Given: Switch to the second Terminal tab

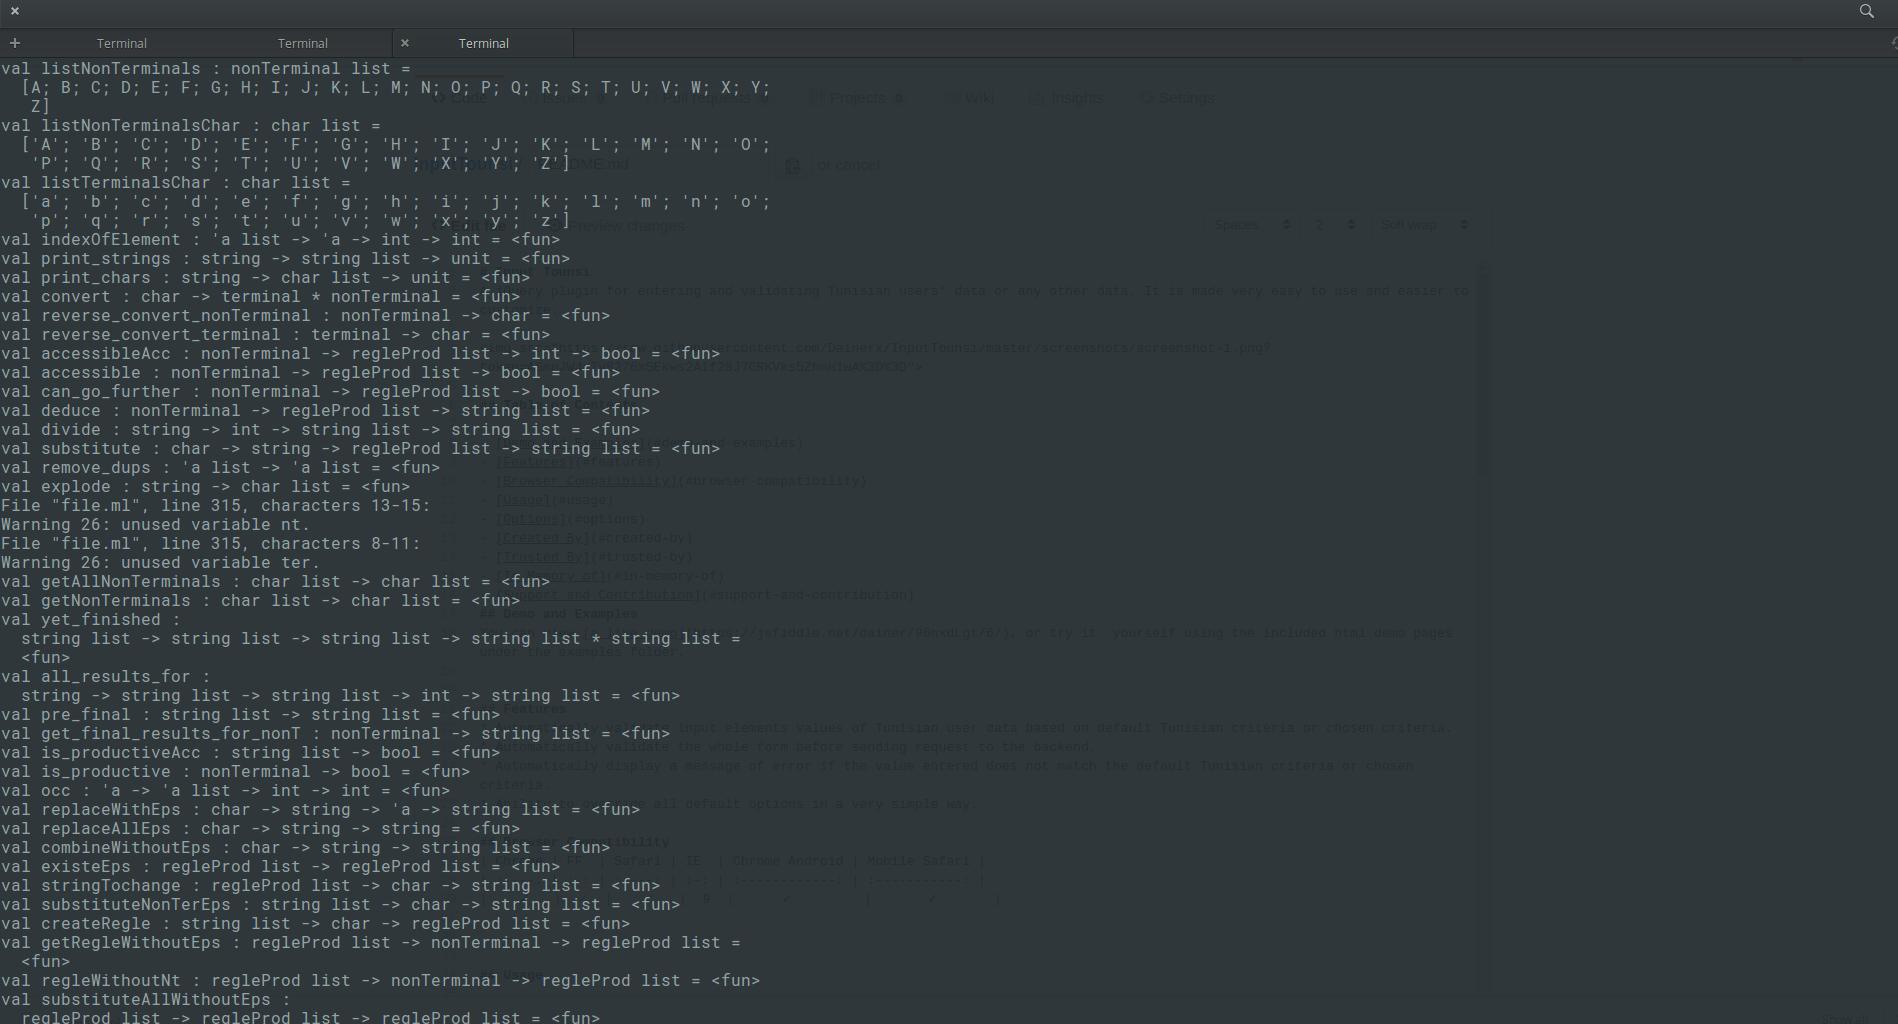Looking at the screenshot, I should tap(302, 43).
